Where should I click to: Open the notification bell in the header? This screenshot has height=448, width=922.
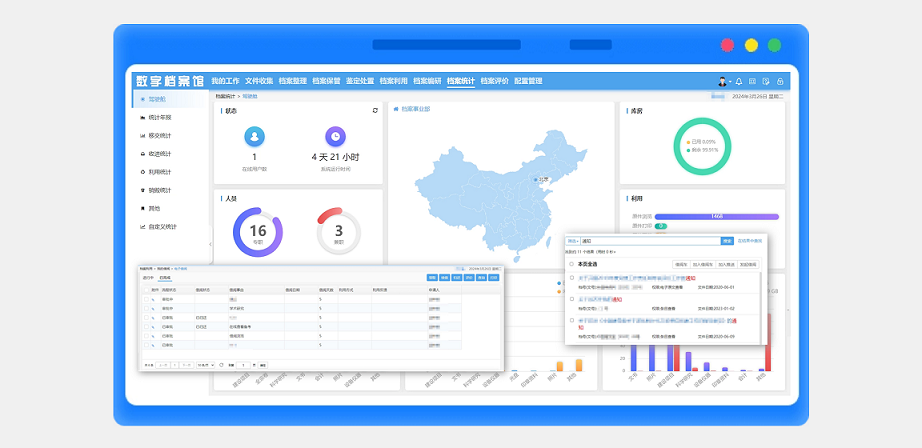point(739,81)
